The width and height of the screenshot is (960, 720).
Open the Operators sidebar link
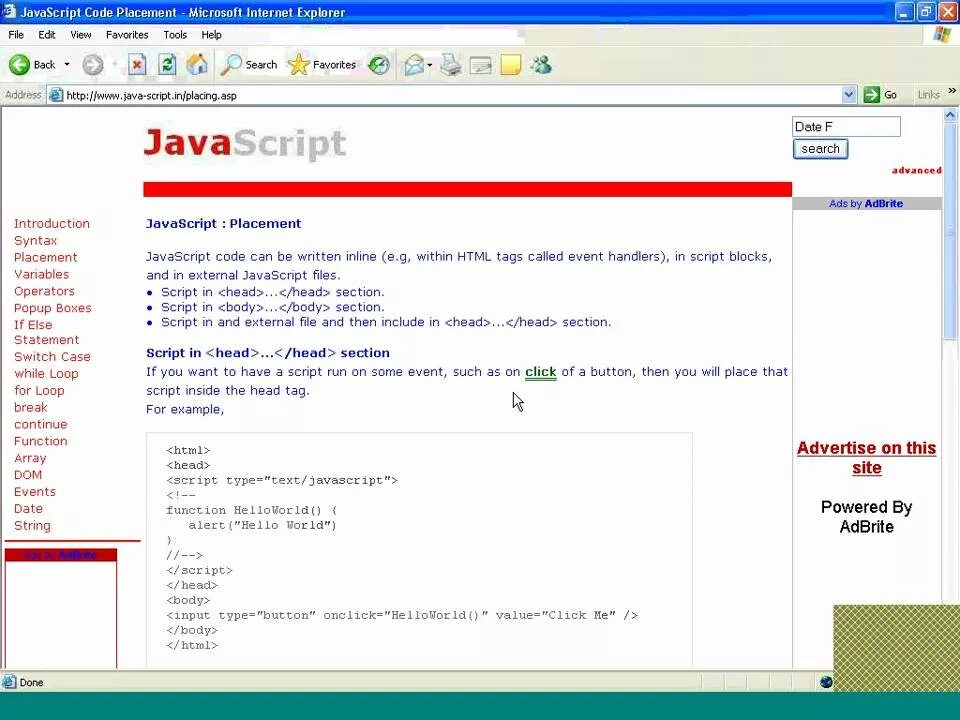[44, 291]
